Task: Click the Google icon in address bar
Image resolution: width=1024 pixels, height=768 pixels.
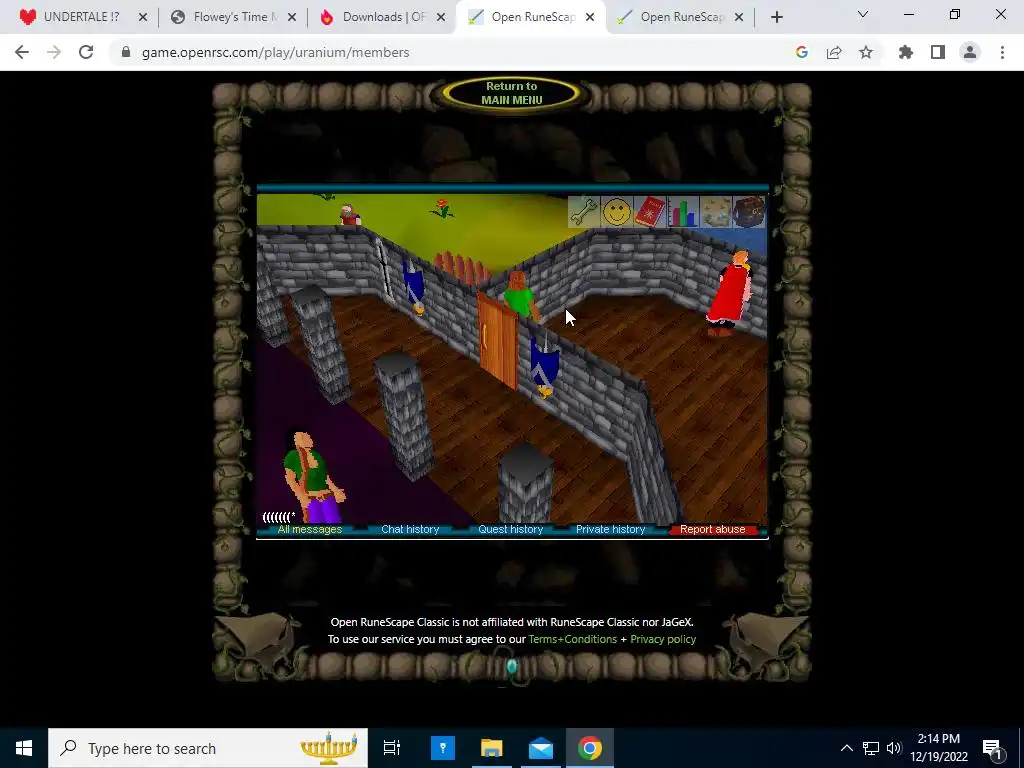Action: (x=802, y=52)
